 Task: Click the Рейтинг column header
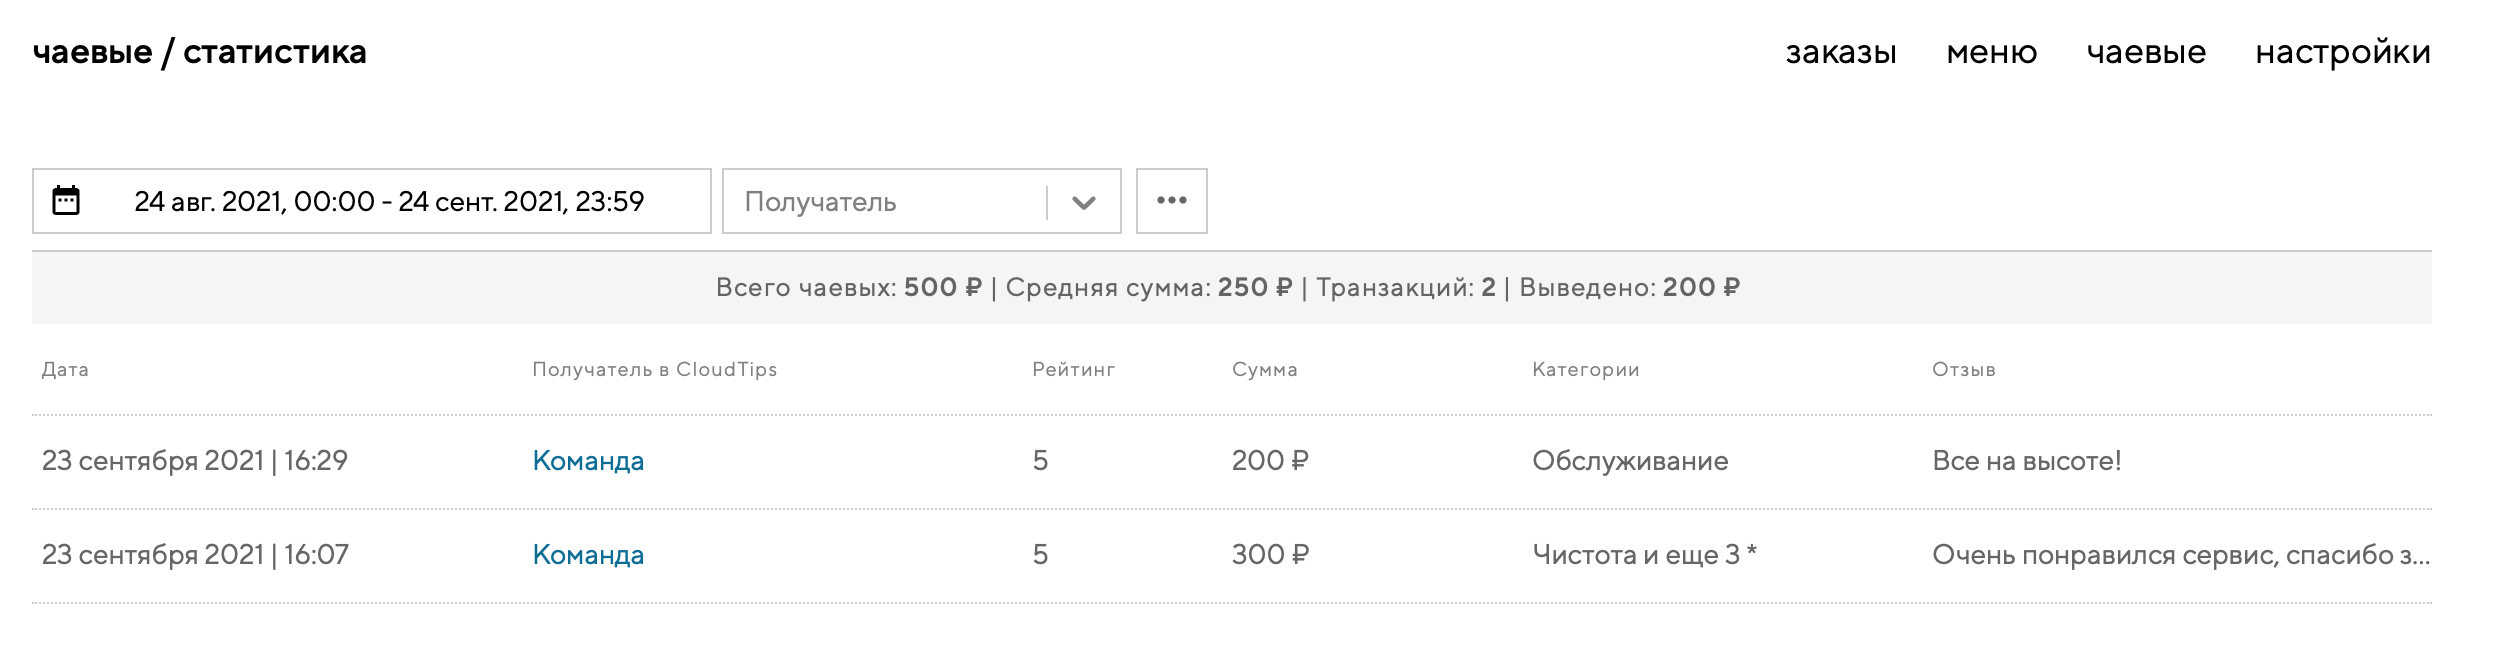pyautogui.click(x=1073, y=370)
